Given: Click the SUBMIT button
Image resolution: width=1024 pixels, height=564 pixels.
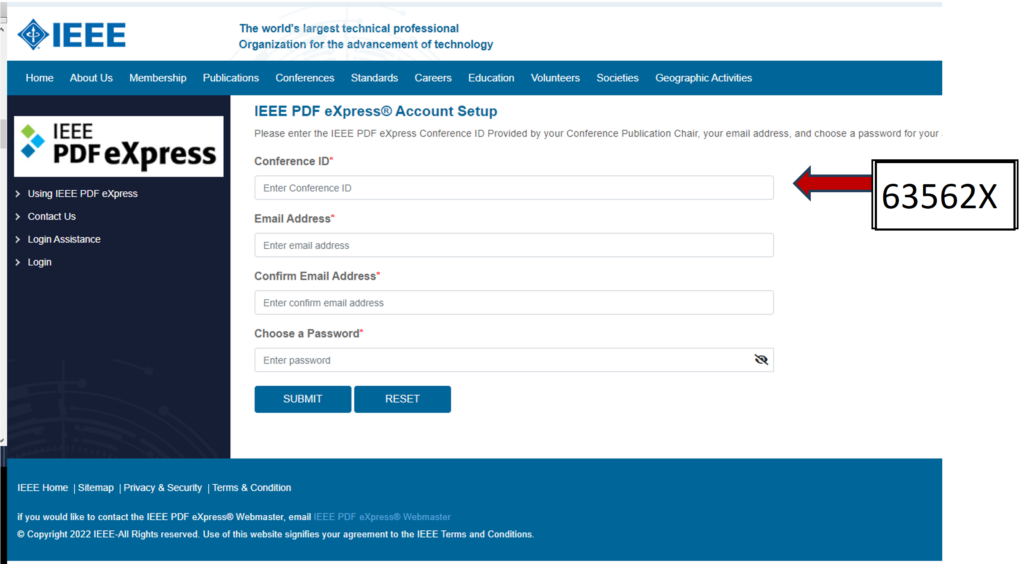Looking at the screenshot, I should pyautogui.click(x=302, y=399).
